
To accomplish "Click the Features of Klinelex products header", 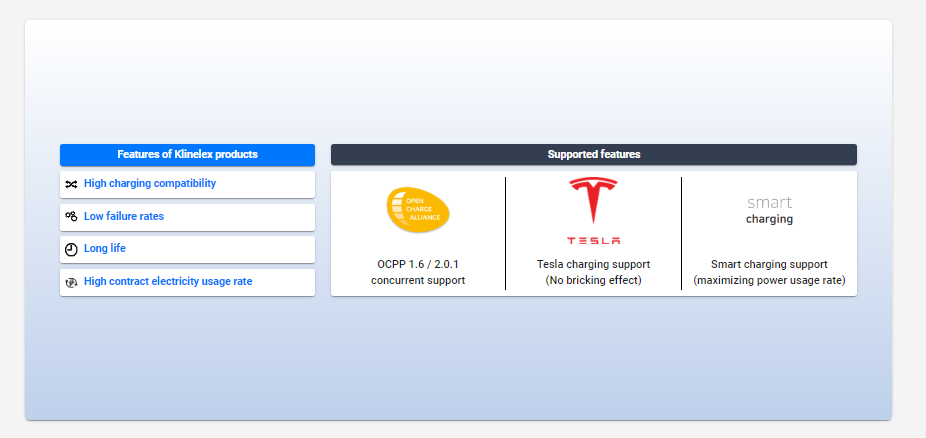I will (187, 155).
